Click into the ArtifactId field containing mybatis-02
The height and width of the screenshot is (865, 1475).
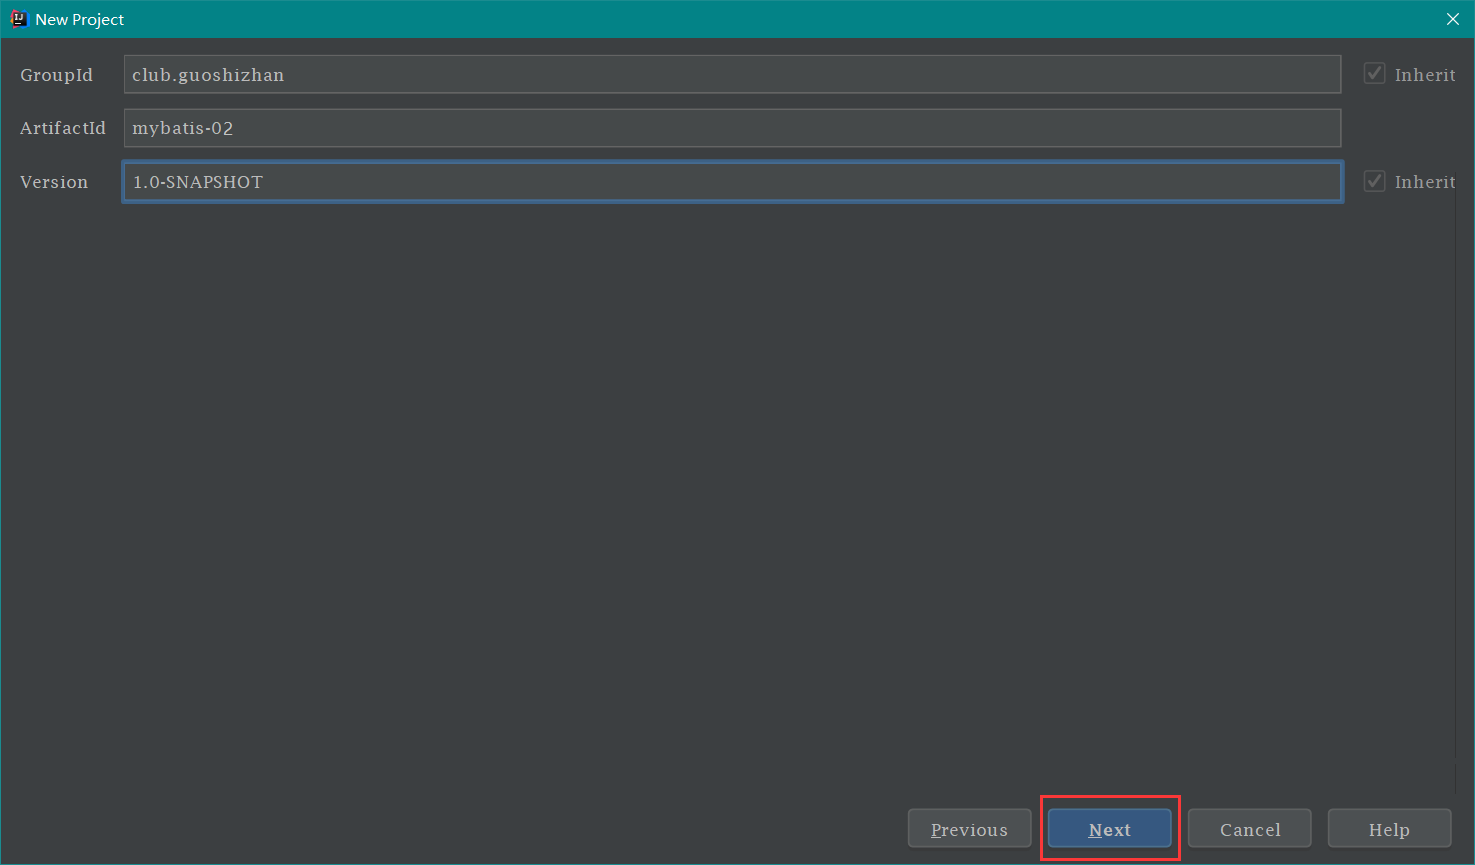click(731, 128)
